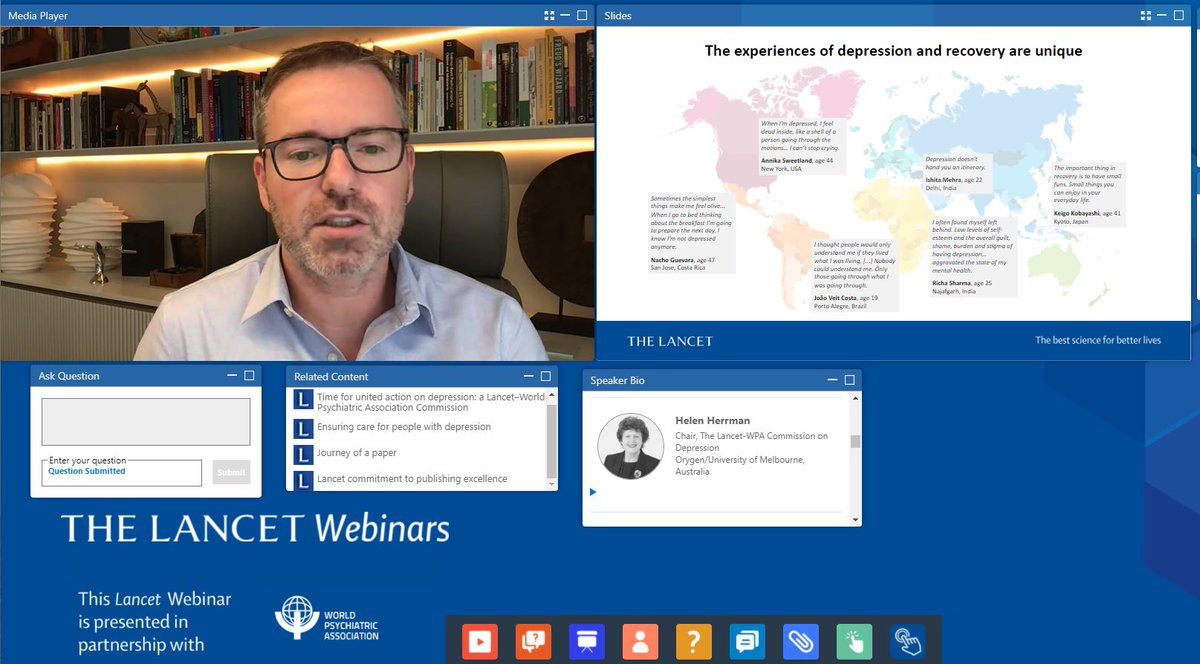Open the Slides presentation dock icon
1200x664 pixels.
(587, 640)
